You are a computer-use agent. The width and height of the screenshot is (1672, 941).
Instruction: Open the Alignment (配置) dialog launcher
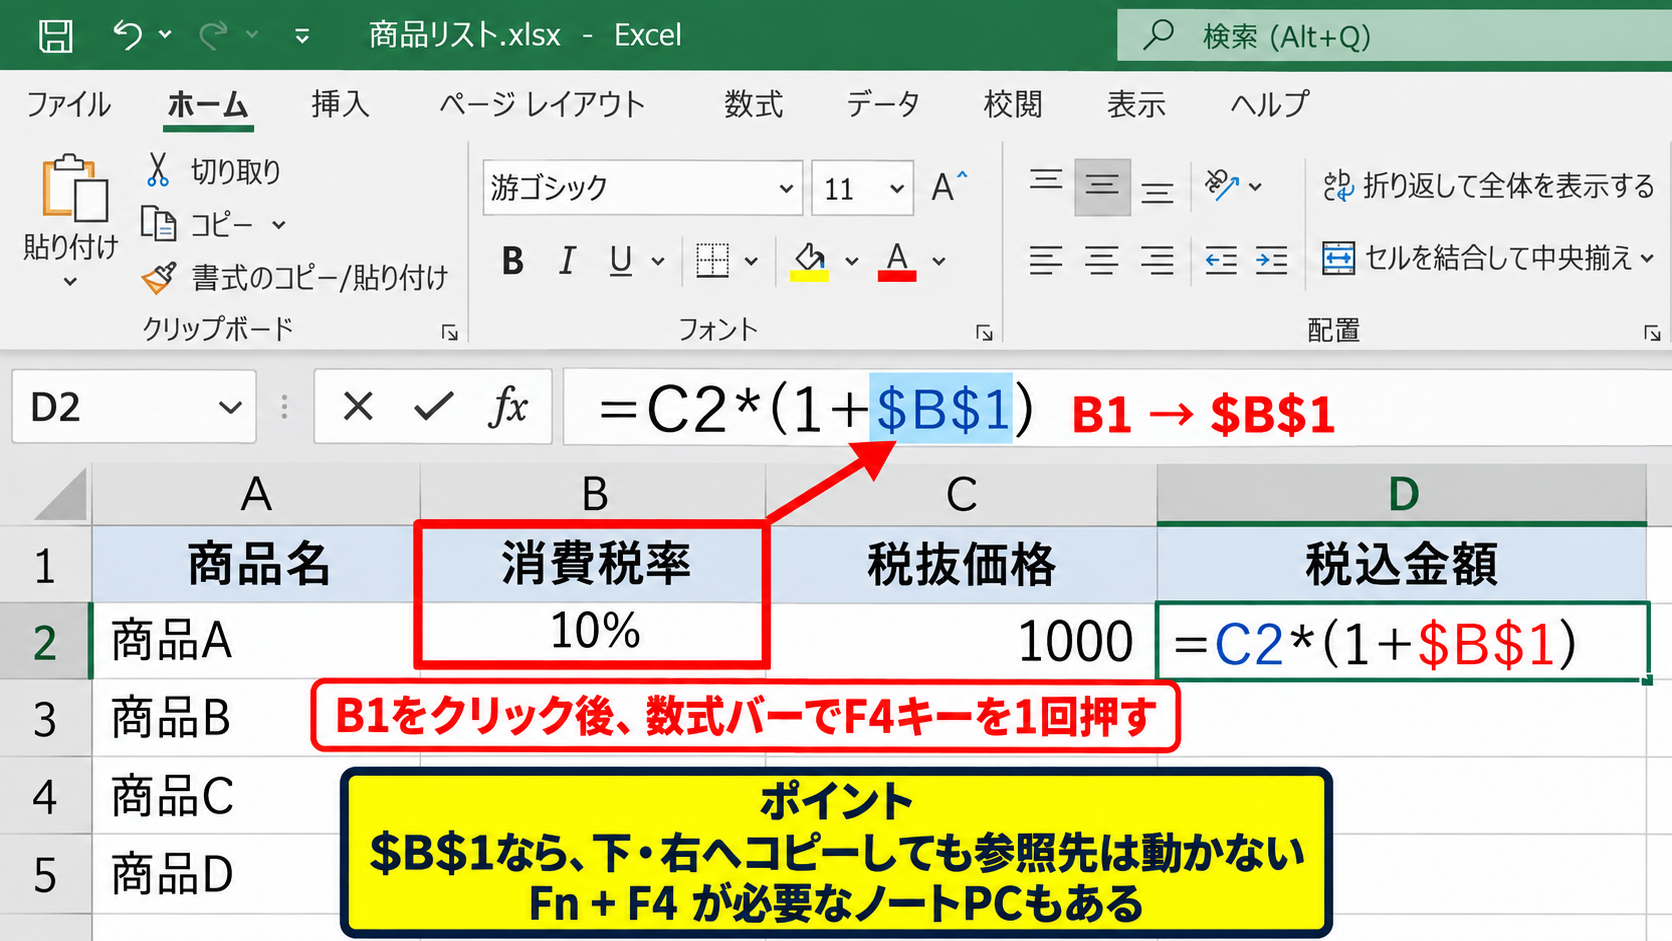tap(1652, 332)
